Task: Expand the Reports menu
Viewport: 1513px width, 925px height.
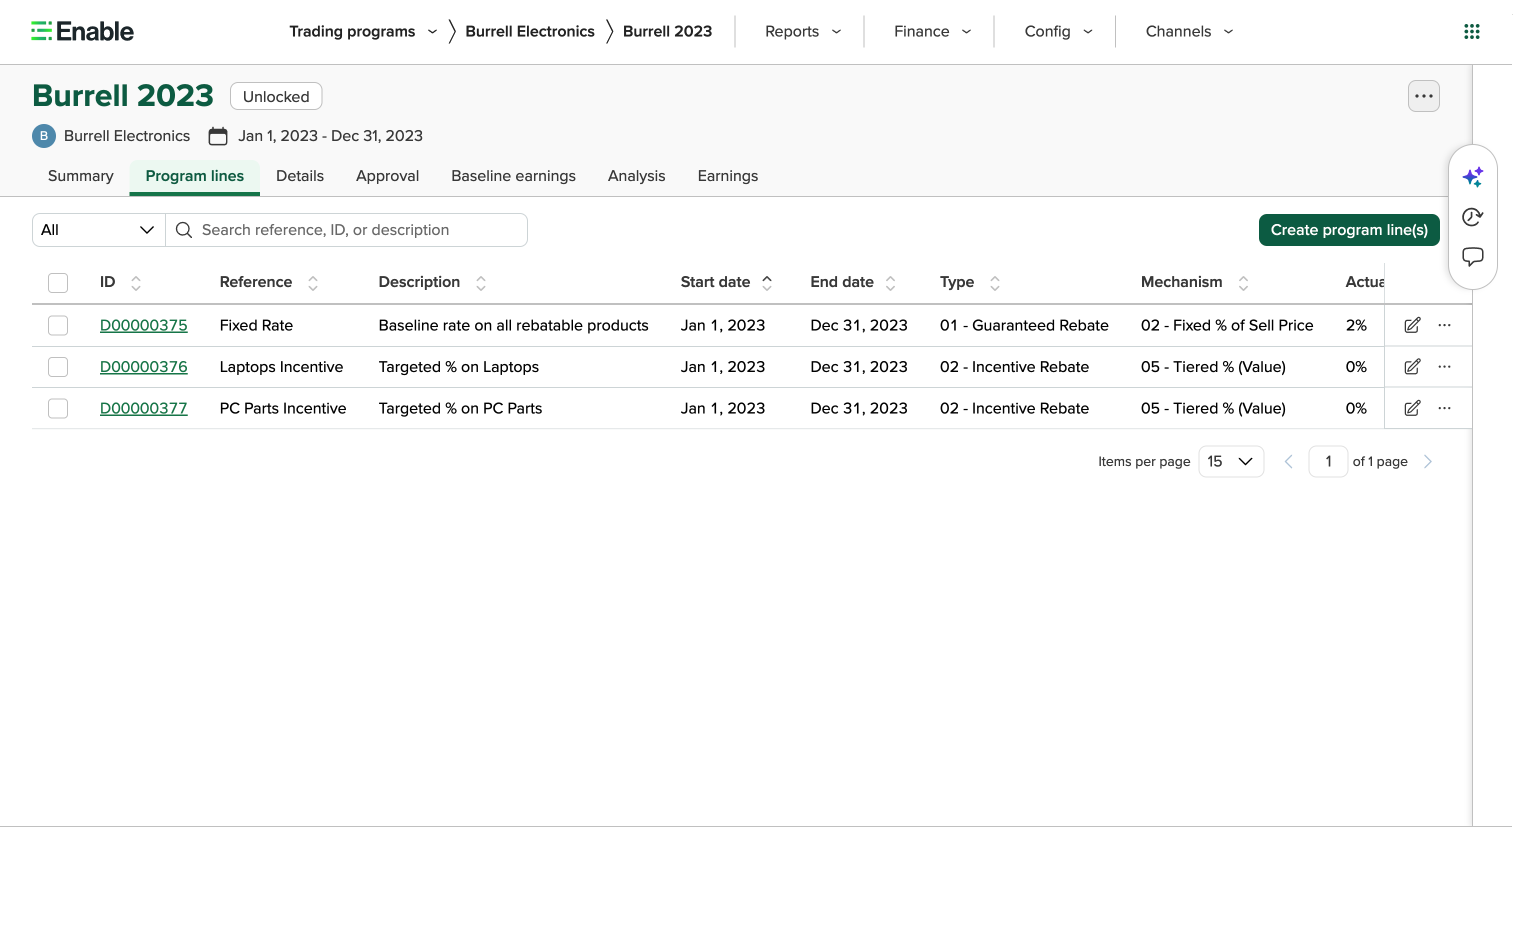Action: (x=803, y=32)
